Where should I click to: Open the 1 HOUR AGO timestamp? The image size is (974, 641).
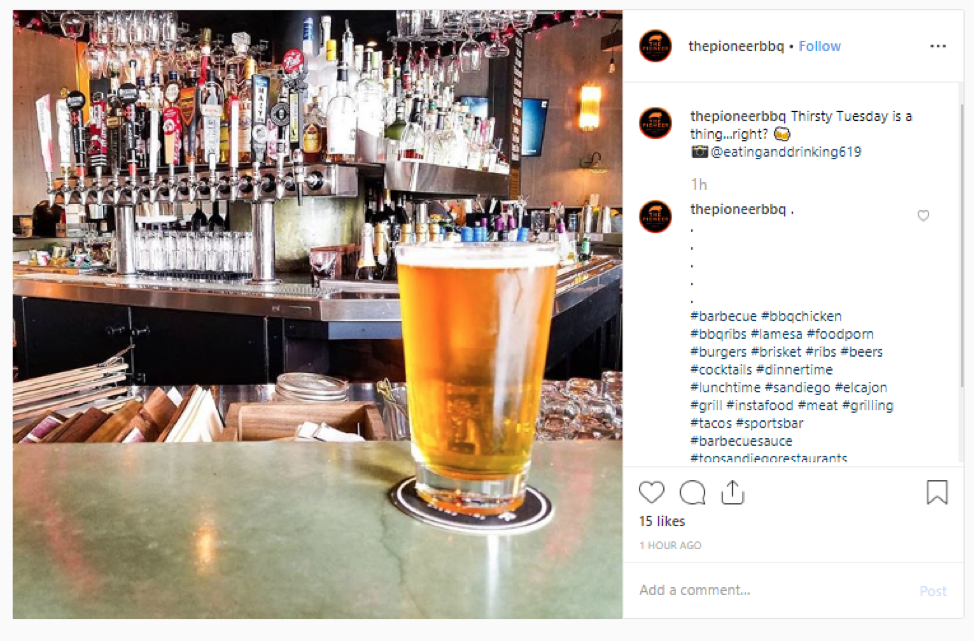pyautogui.click(x=670, y=545)
